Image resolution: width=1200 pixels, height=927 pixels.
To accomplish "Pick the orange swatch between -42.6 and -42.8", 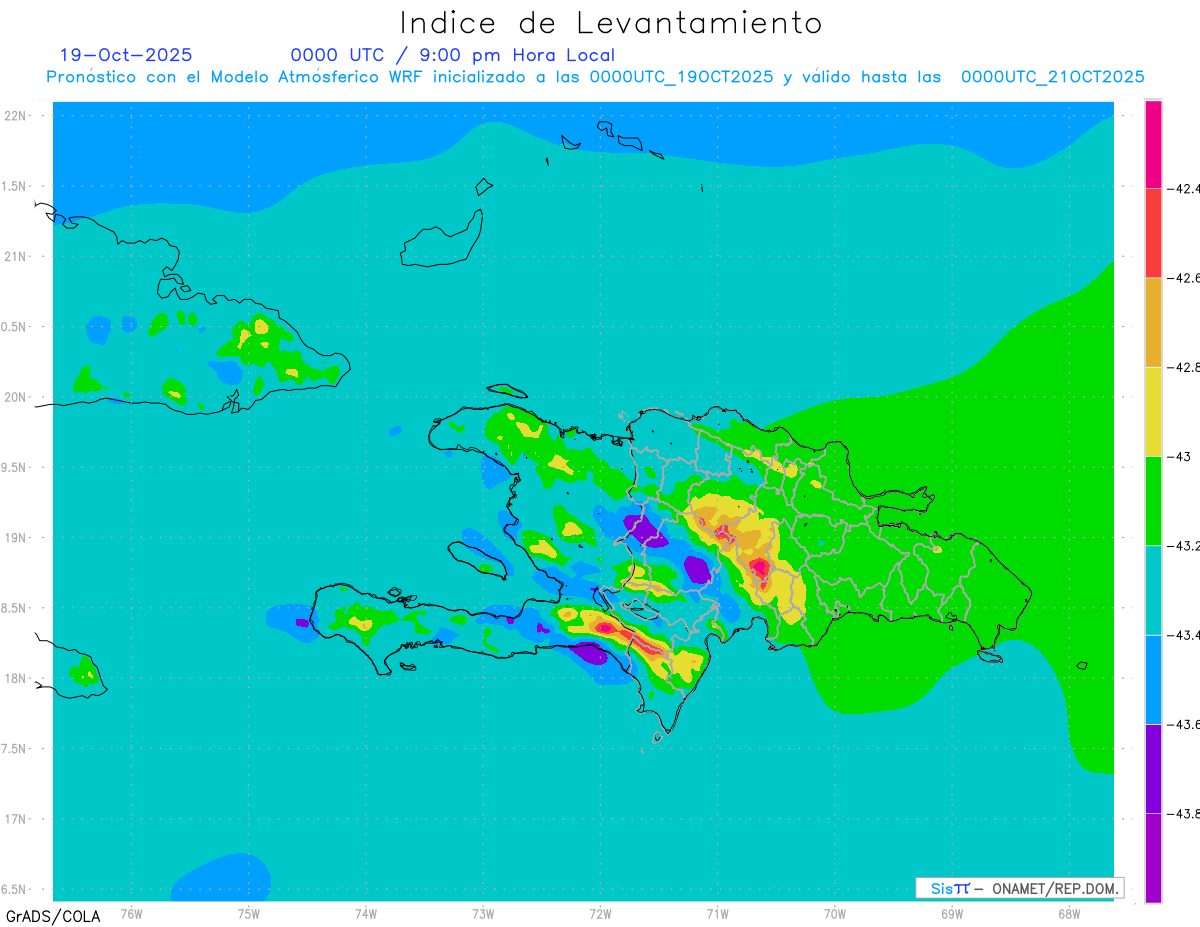I will [1153, 322].
